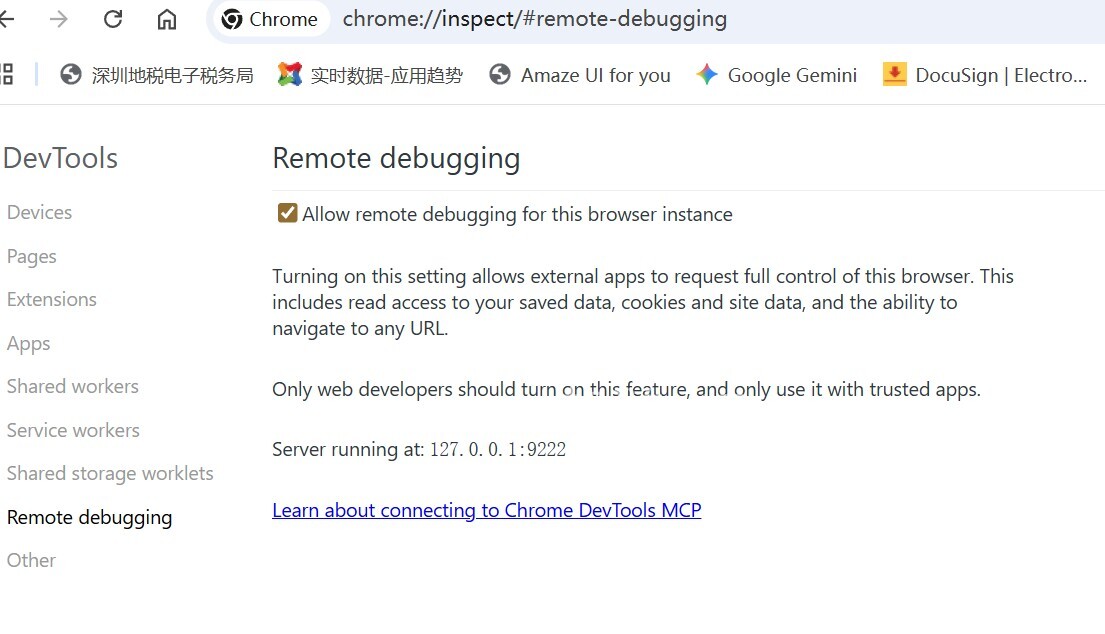This screenshot has height=634, width=1105.
Task: Open the 深圳地税电子税务局 bookmark
Action: coord(157,75)
